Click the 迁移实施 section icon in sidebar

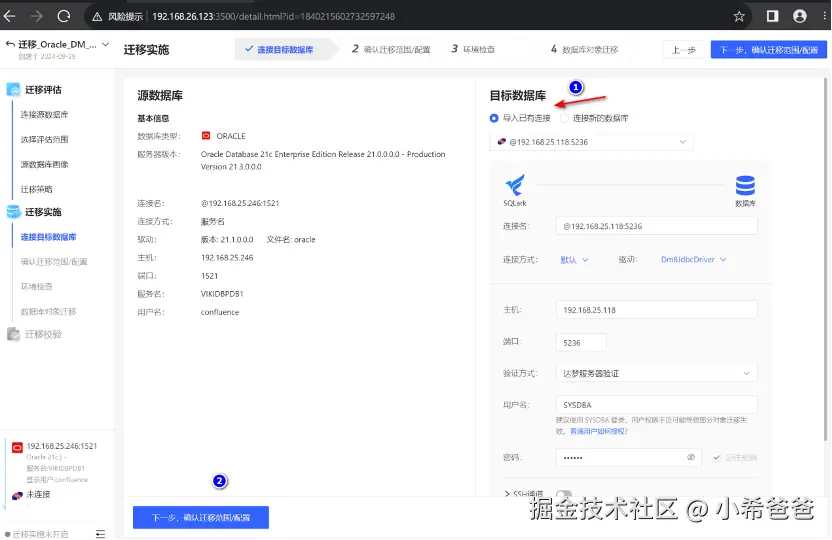(13, 212)
